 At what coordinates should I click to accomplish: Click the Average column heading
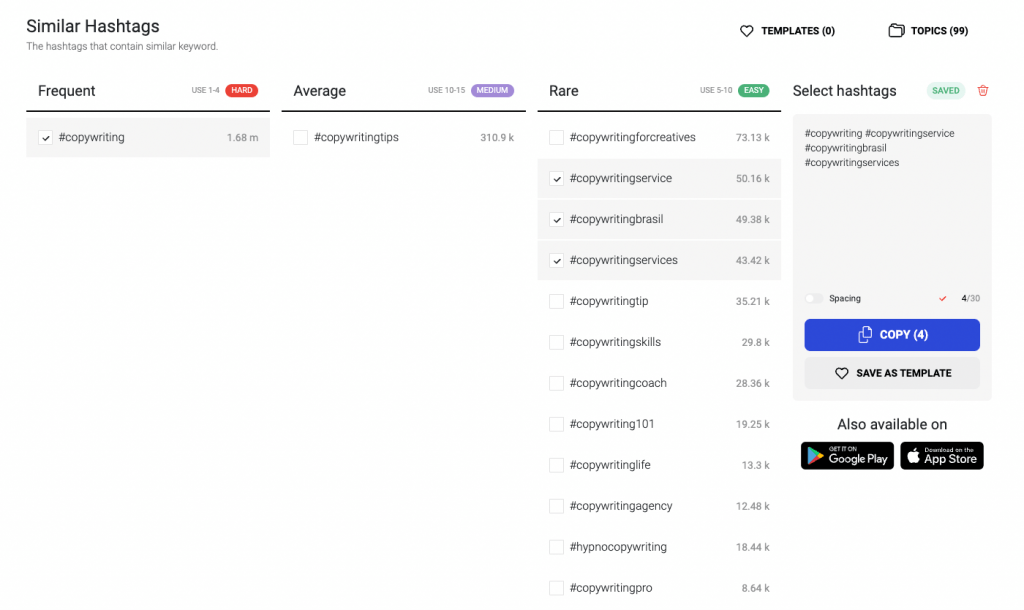319,91
